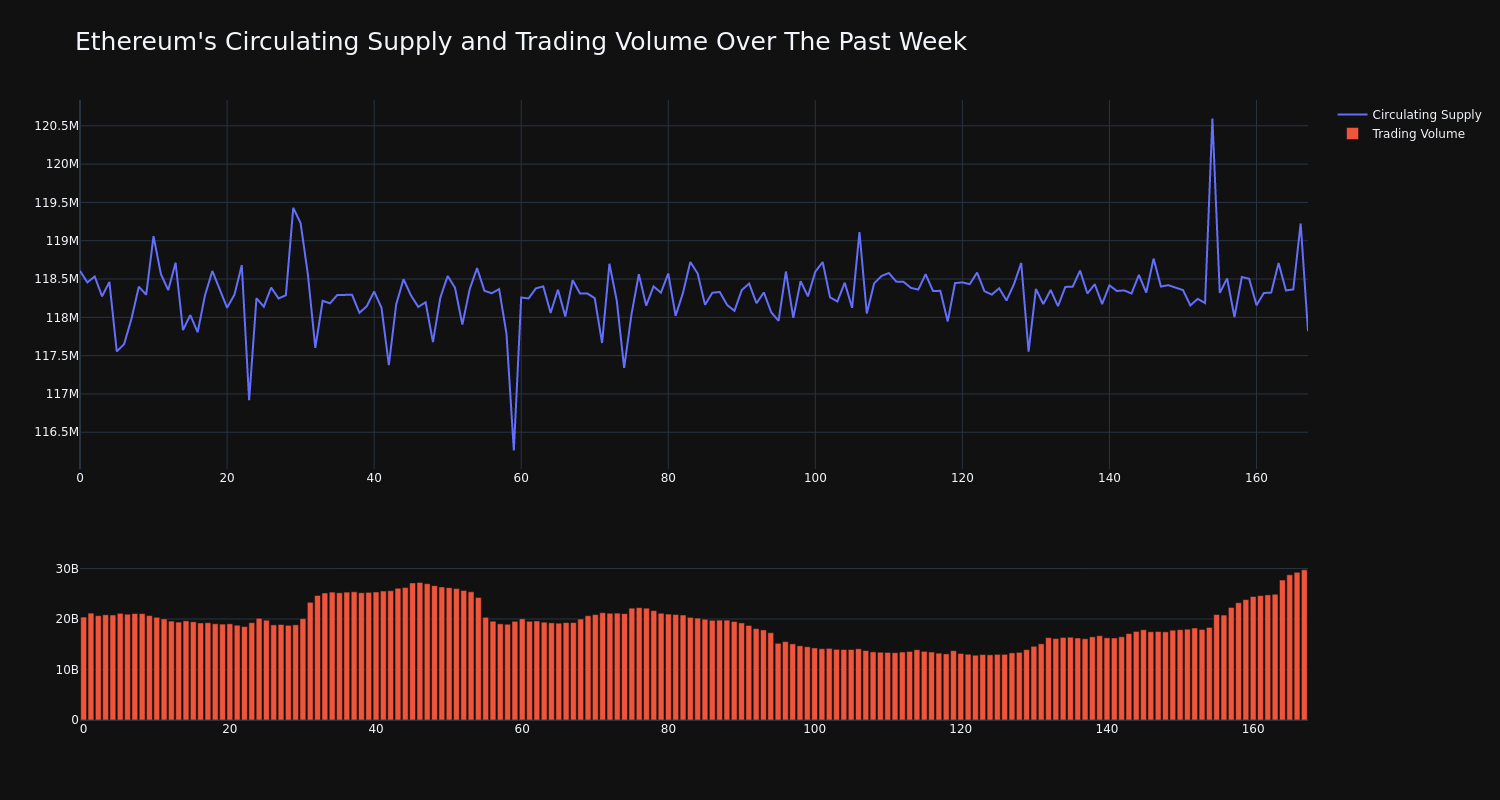Click x-axis label 160 on supply chart

pyautogui.click(x=1256, y=478)
